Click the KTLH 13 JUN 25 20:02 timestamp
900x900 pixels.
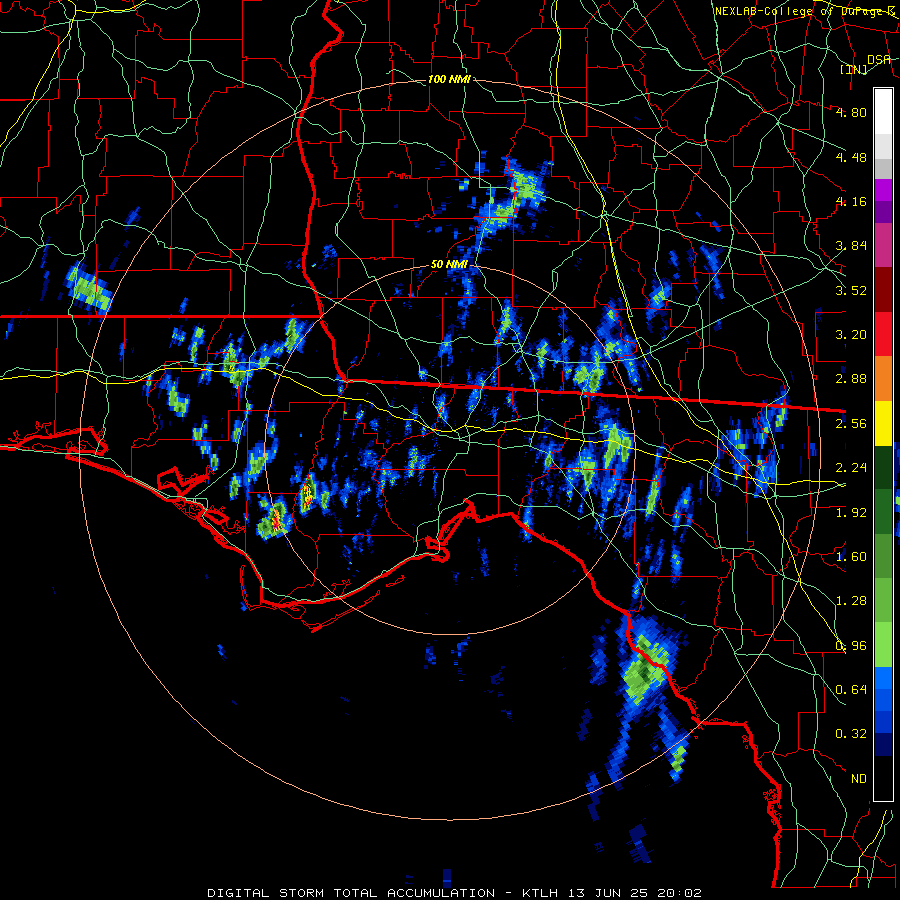(x=612, y=893)
